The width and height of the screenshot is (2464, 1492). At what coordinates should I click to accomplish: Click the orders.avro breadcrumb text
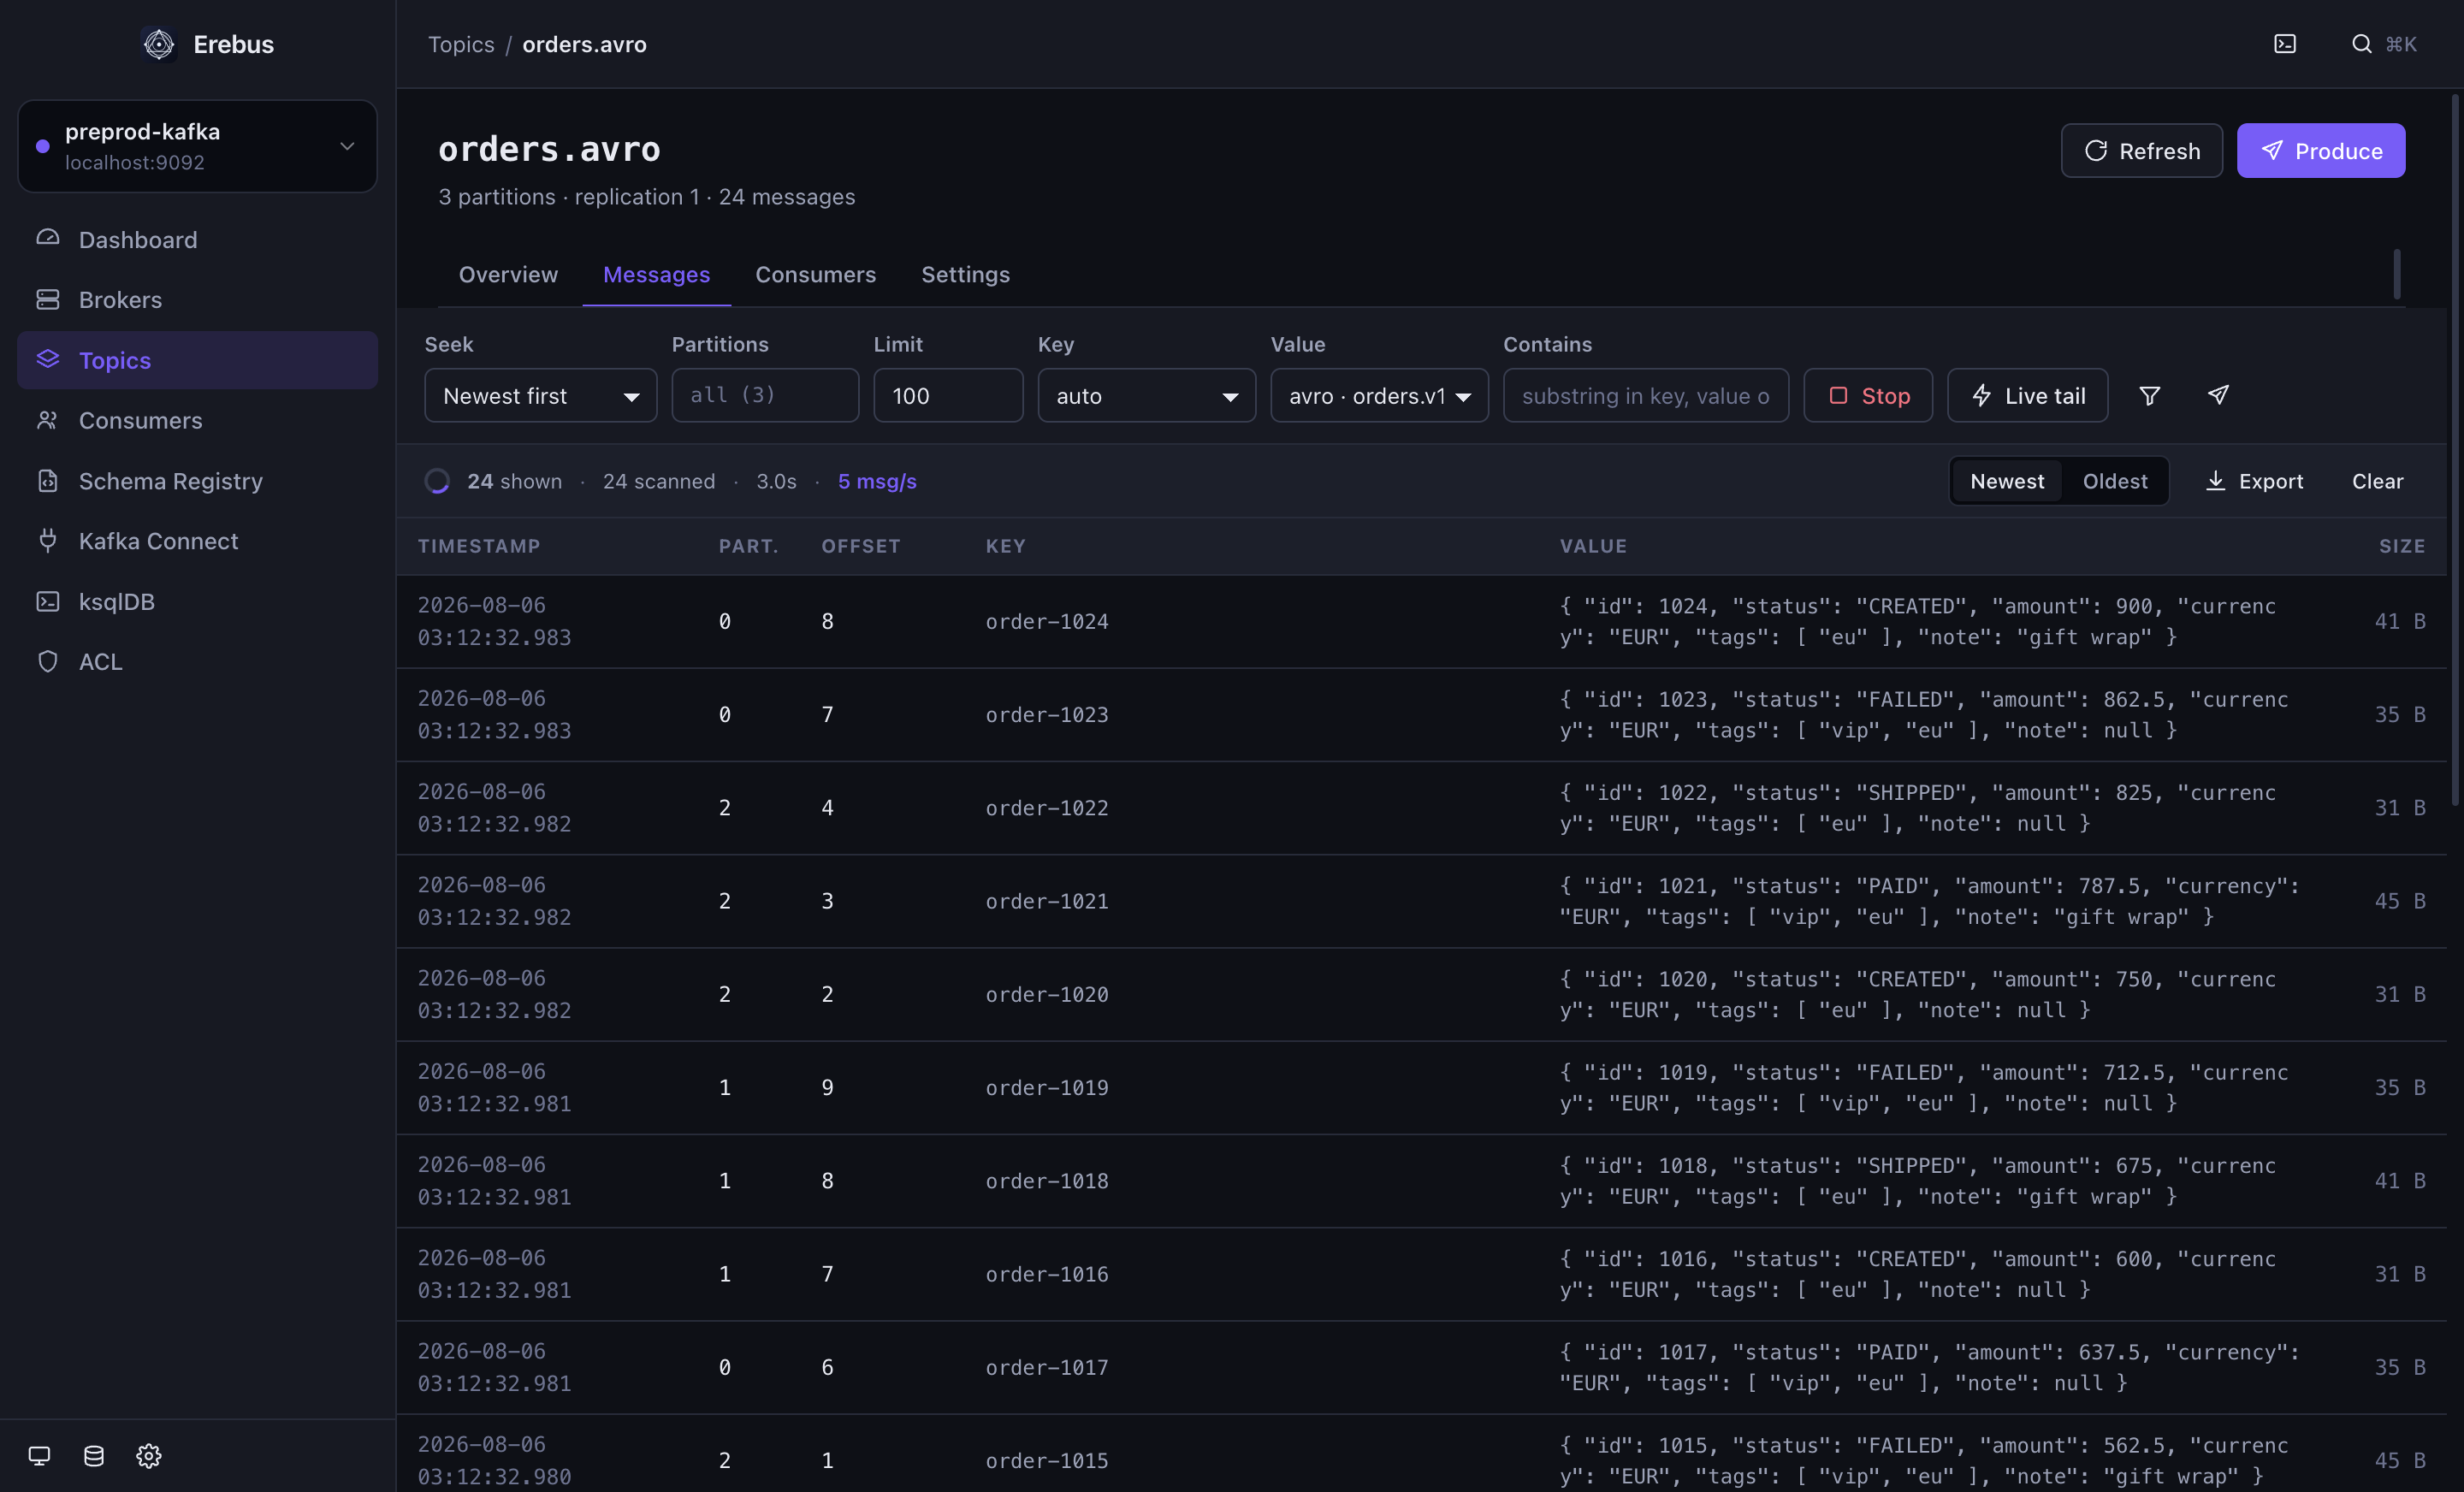click(x=584, y=45)
